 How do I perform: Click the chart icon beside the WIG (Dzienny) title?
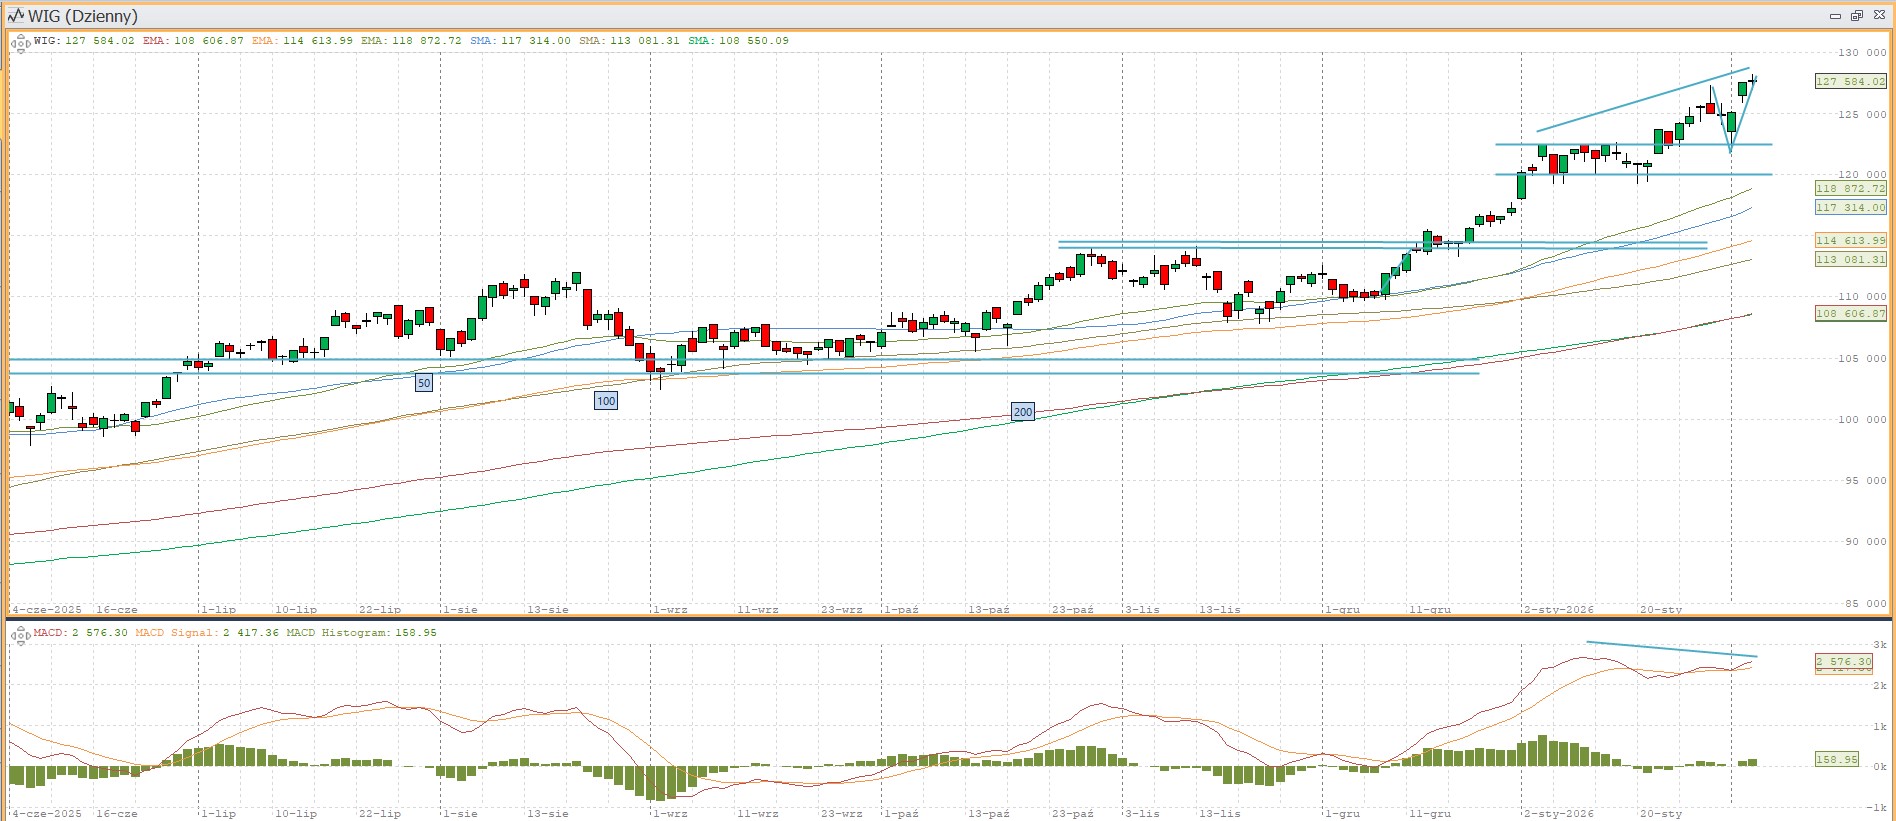(15, 16)
